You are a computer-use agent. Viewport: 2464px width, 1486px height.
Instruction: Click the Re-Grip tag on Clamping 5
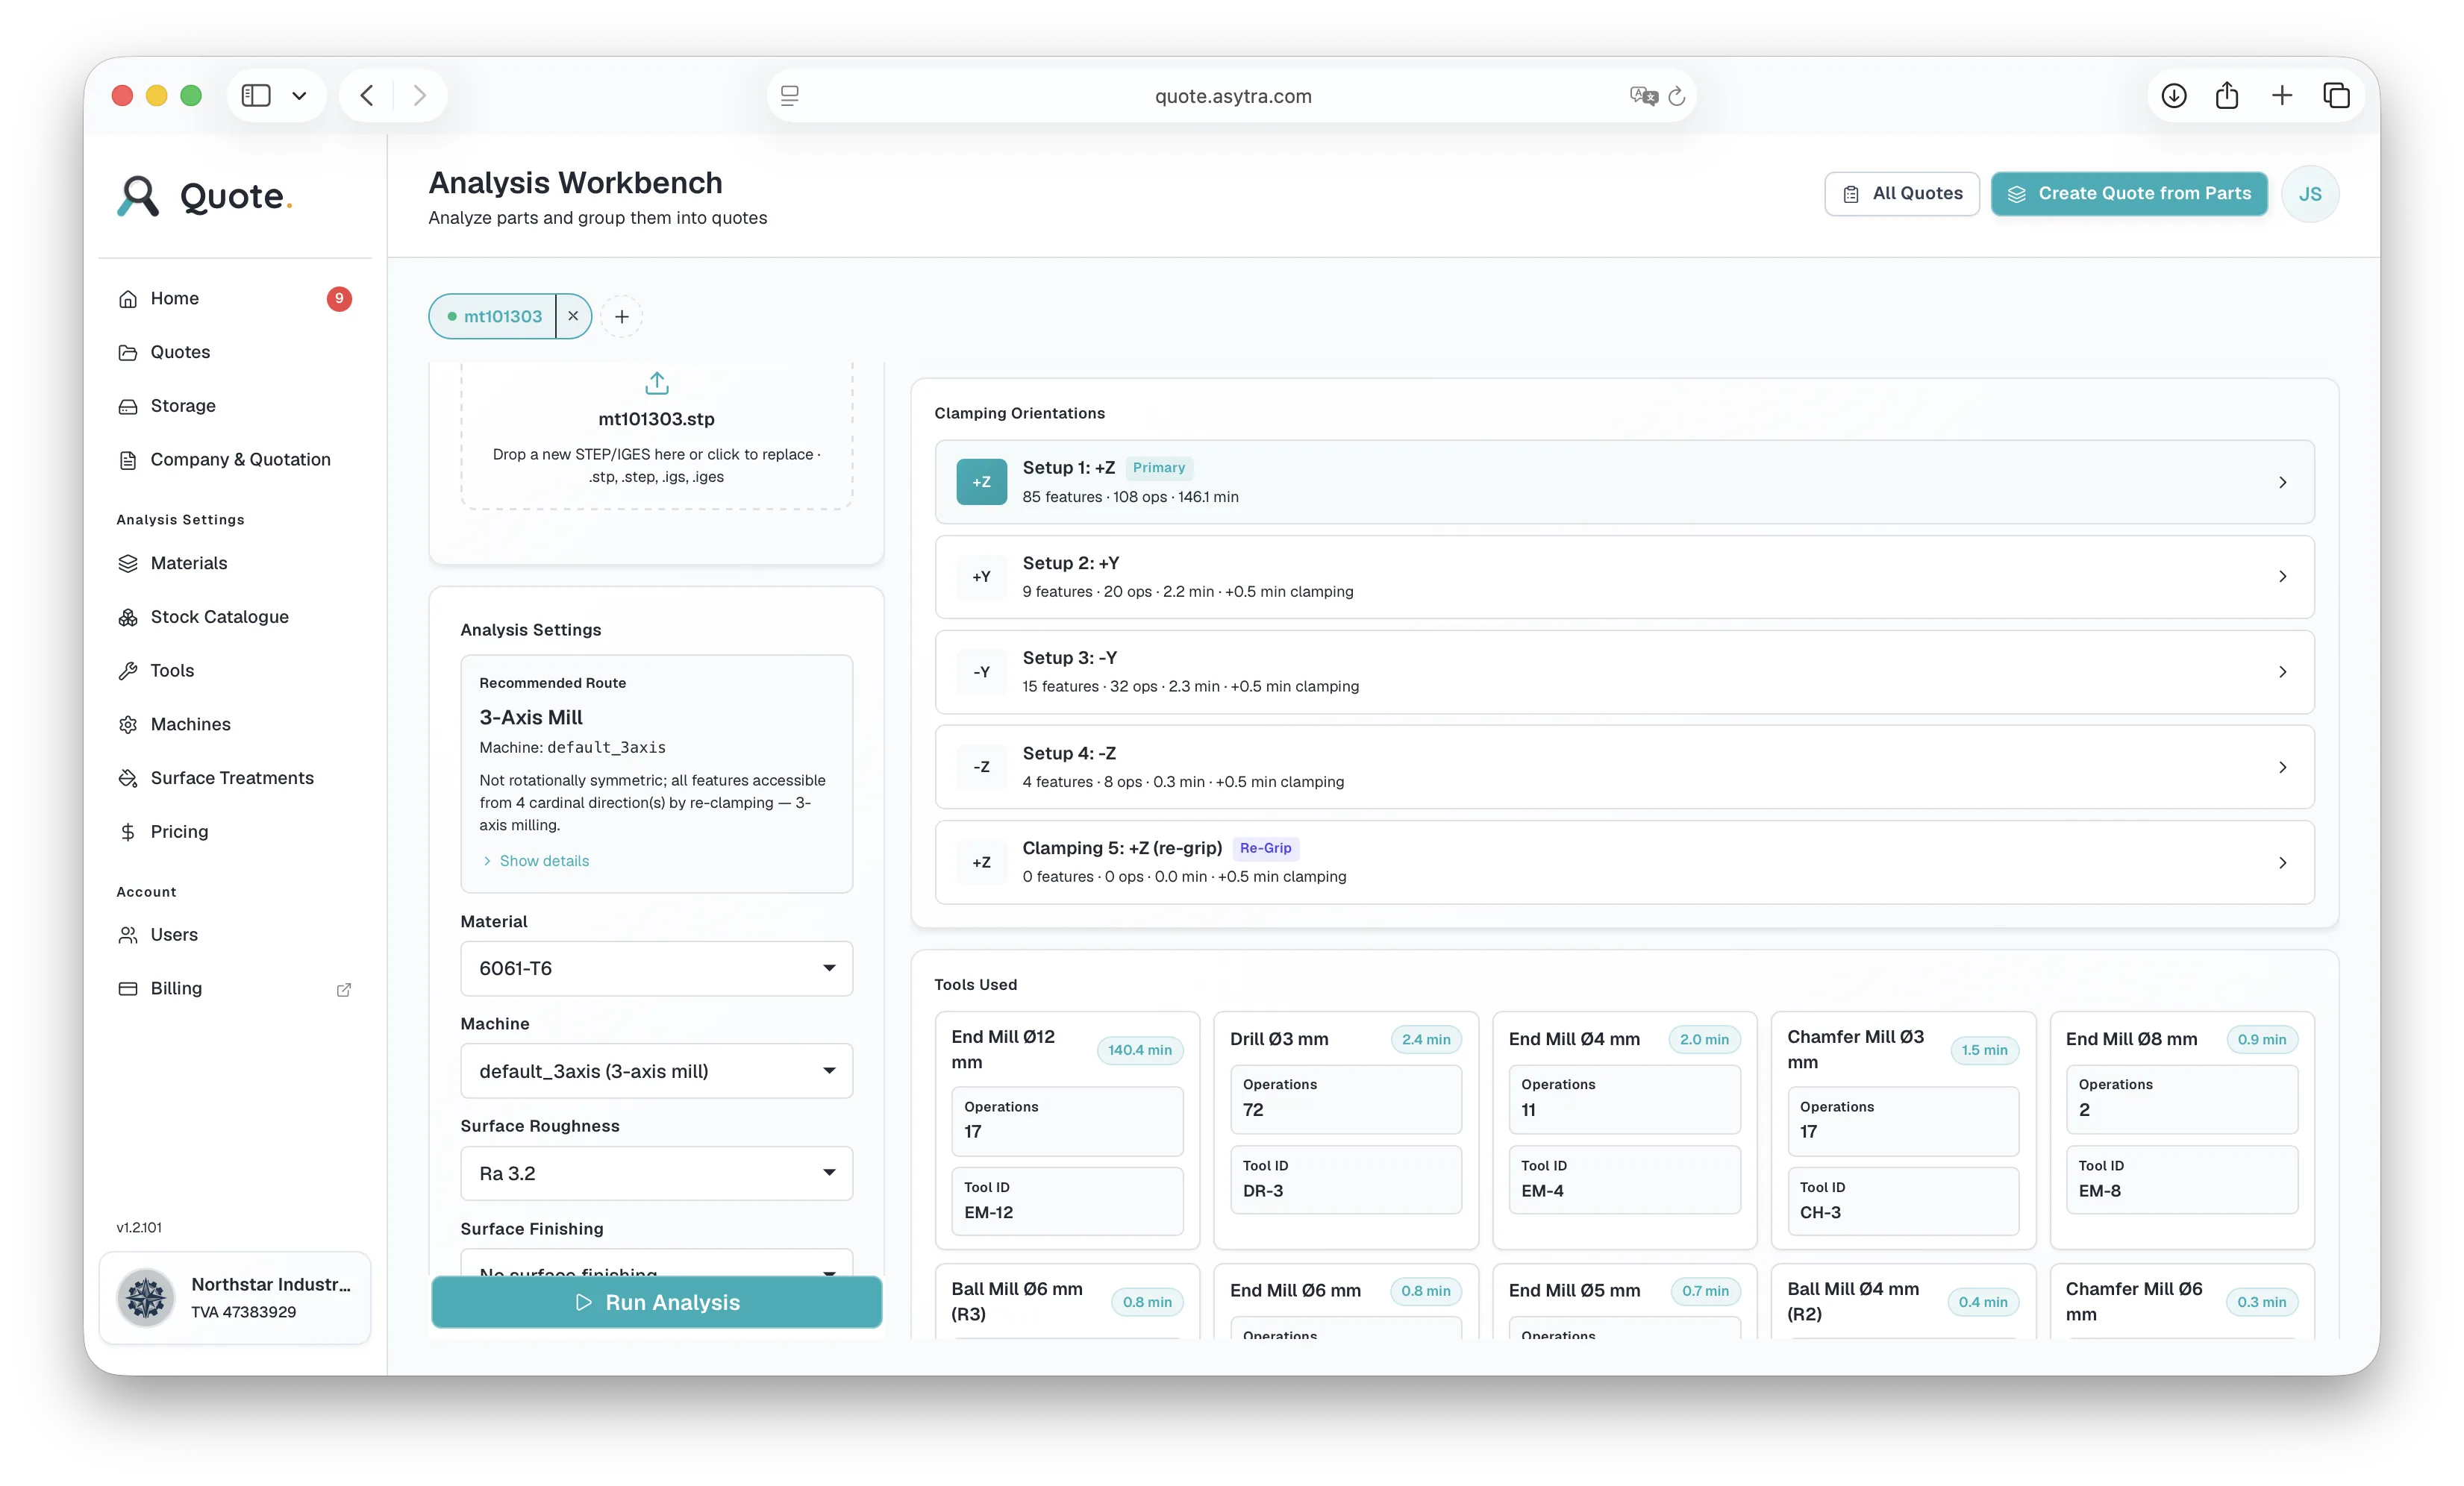pyautogui.click(x=1266, y=848)
